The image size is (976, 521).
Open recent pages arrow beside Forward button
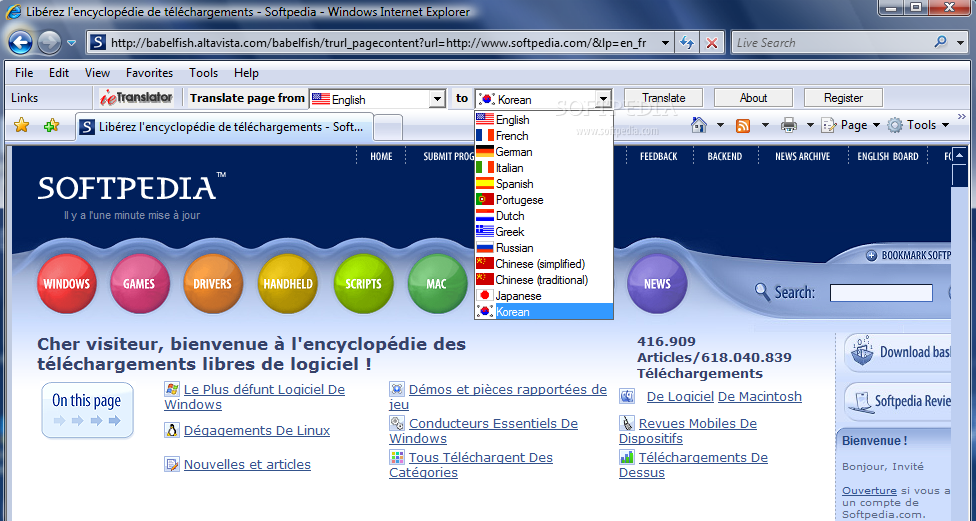71,43
